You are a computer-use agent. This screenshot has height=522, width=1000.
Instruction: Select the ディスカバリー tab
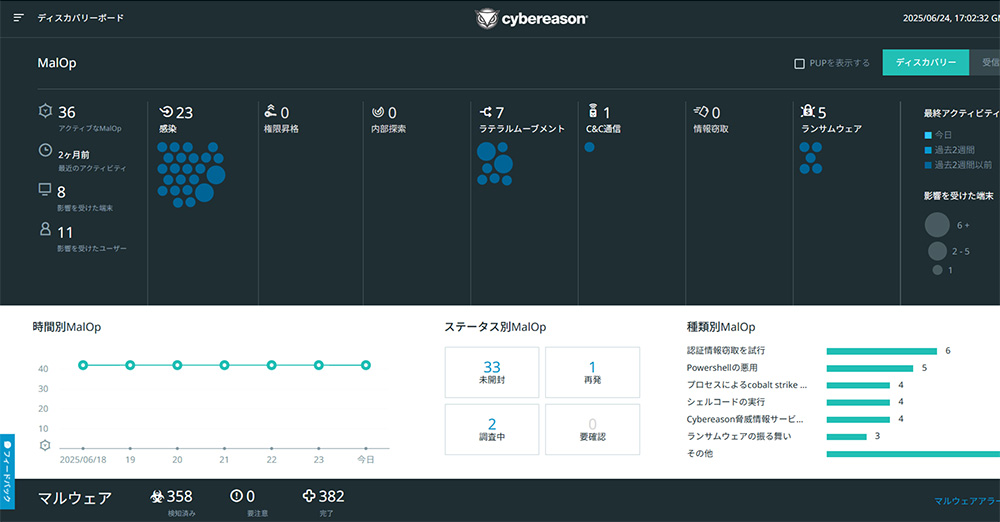coord(925,63)
